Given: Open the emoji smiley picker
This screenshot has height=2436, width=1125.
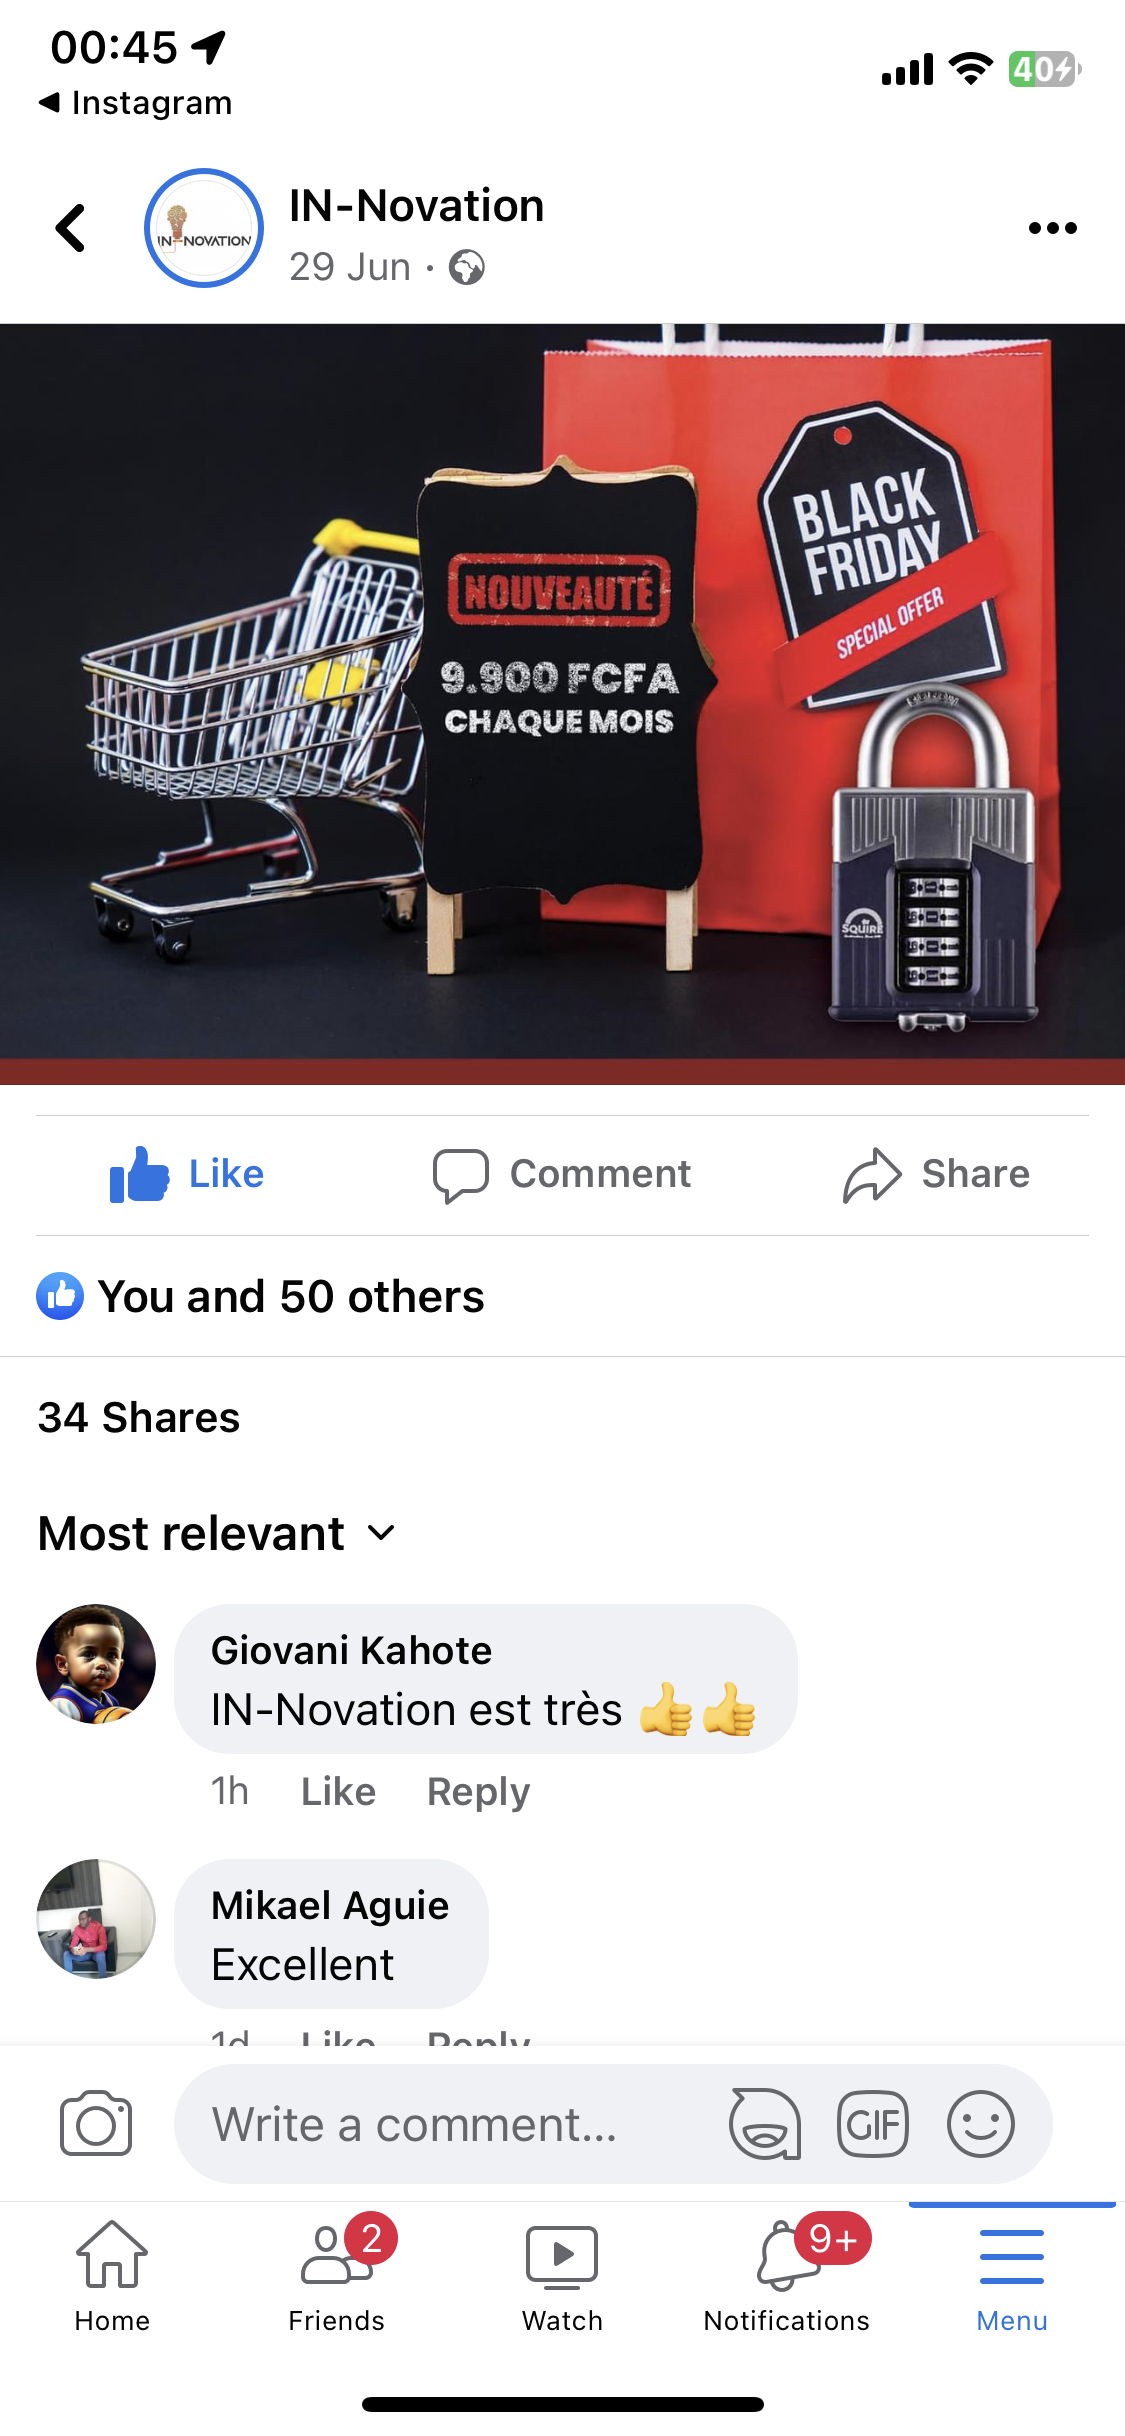Looking at the screenshot, I should coord(981,2123).
